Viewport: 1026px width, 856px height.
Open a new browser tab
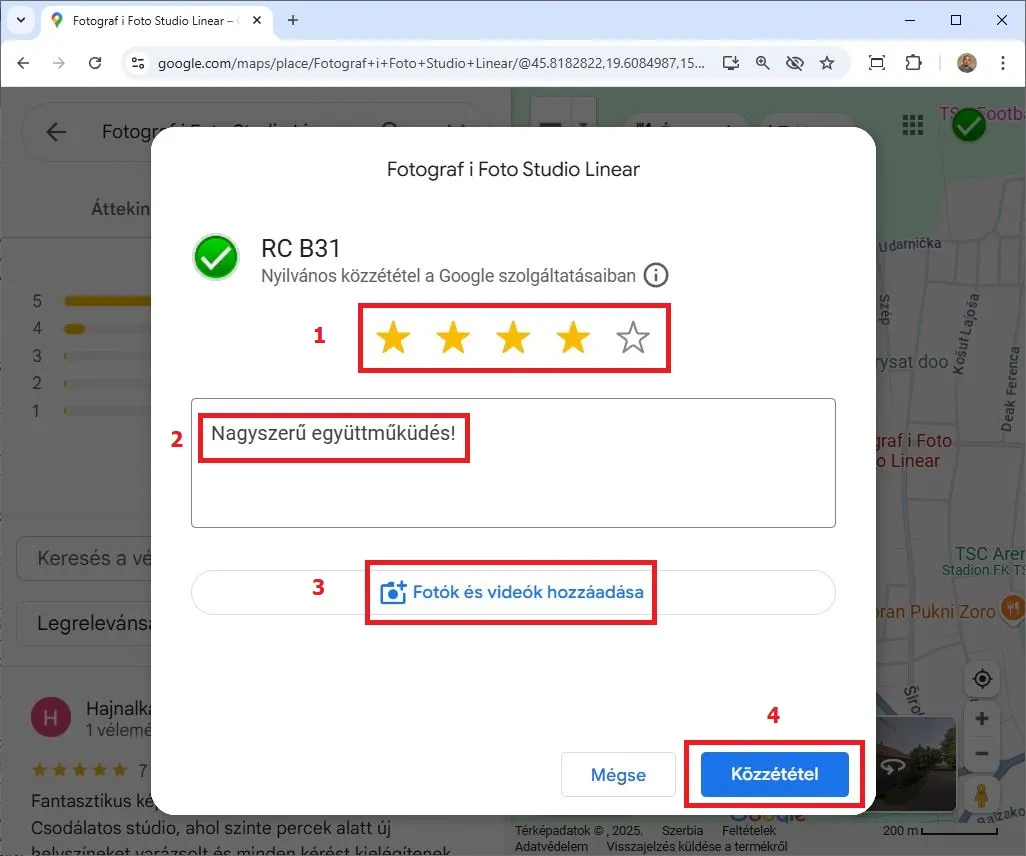(293, 20)
